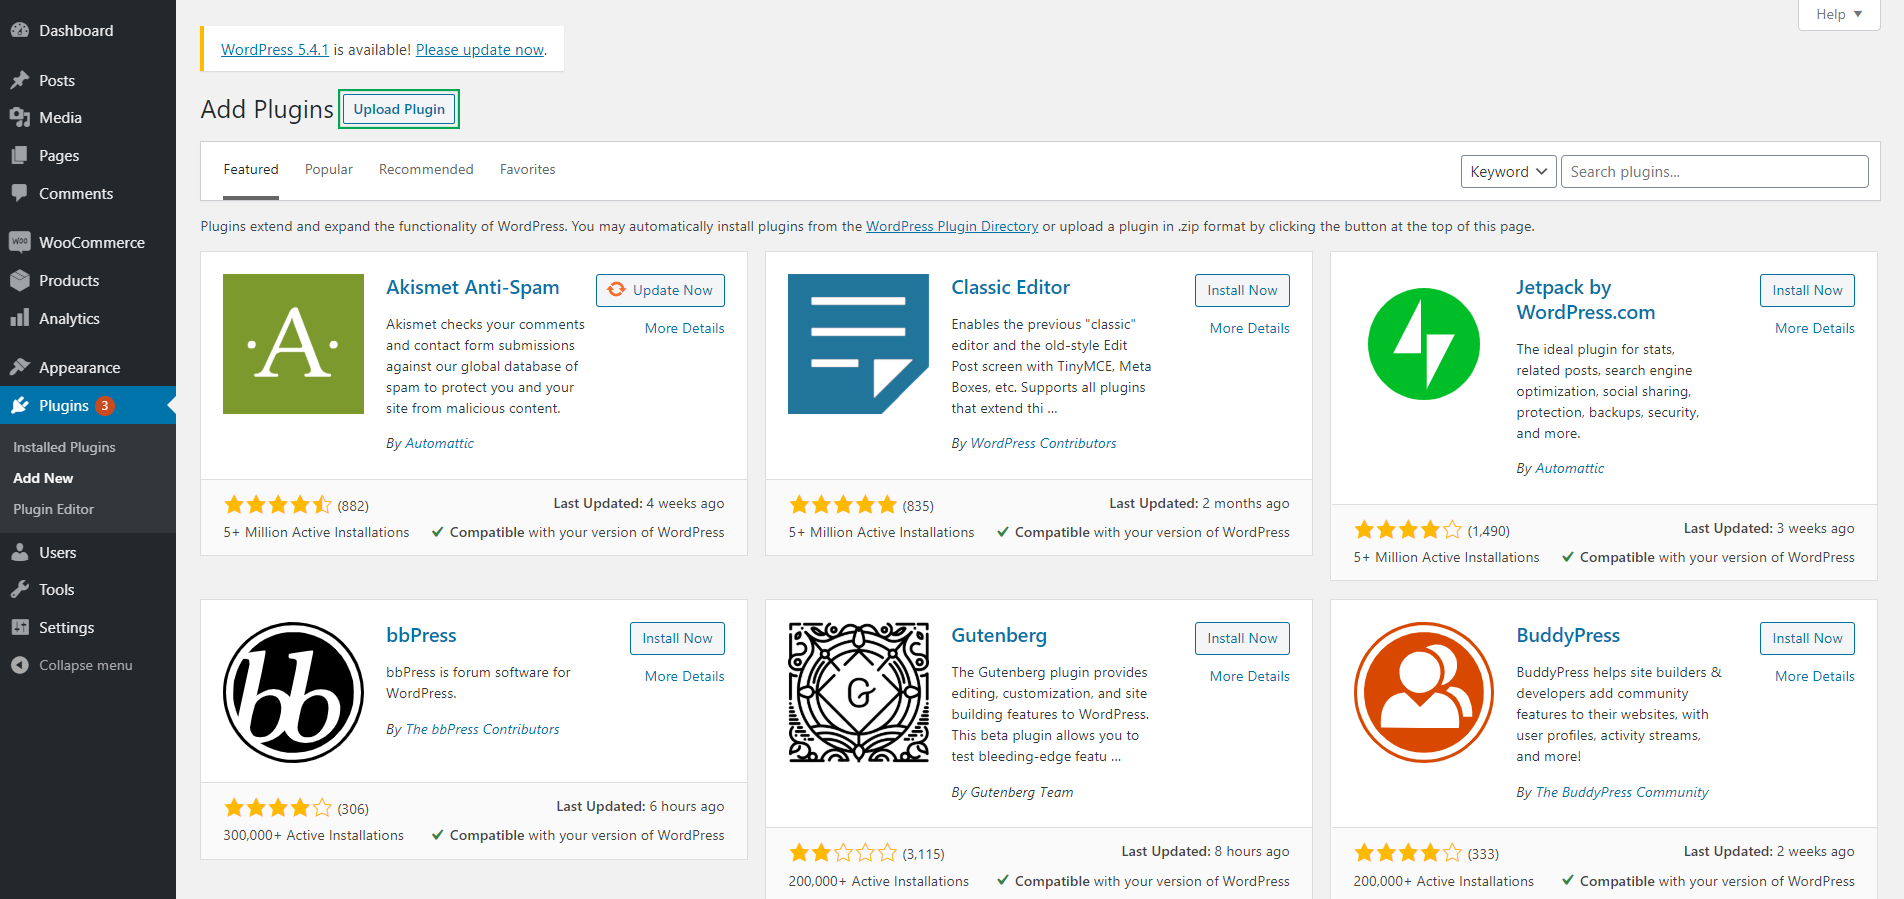Open the Gutenberg plugin logo
1904x899 pixels.
coord(858,692)
